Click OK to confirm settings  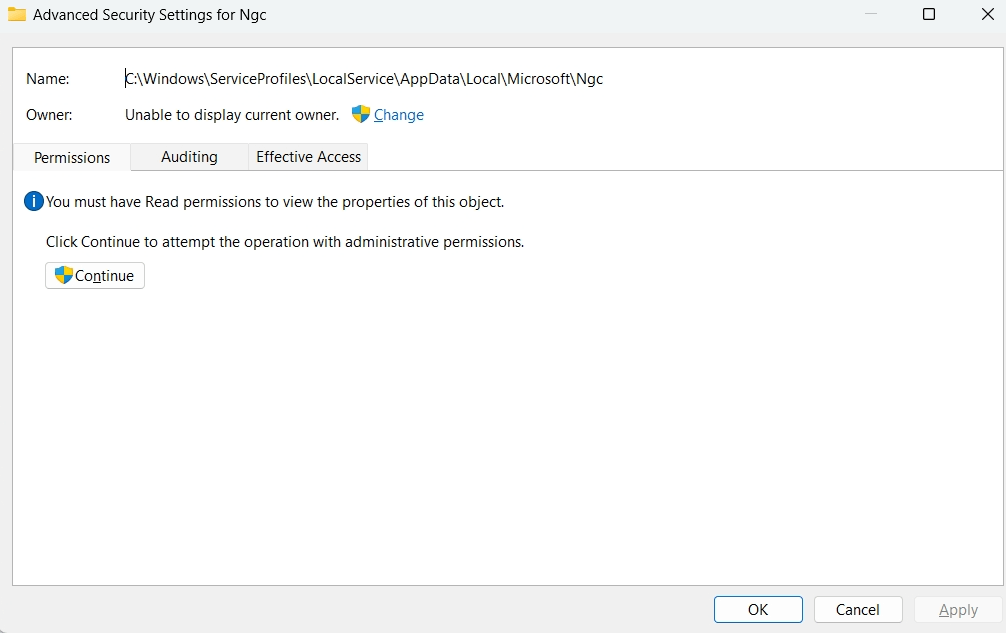[x=758, y=609]
